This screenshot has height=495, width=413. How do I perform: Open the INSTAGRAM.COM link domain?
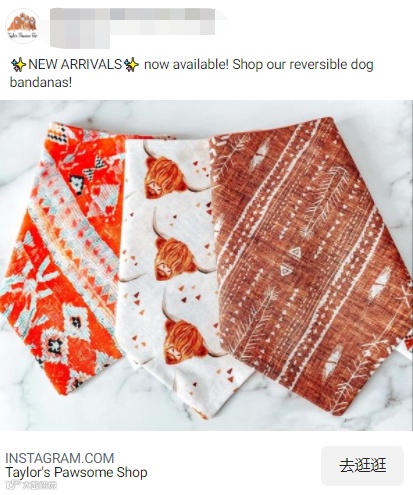(60, 458)
